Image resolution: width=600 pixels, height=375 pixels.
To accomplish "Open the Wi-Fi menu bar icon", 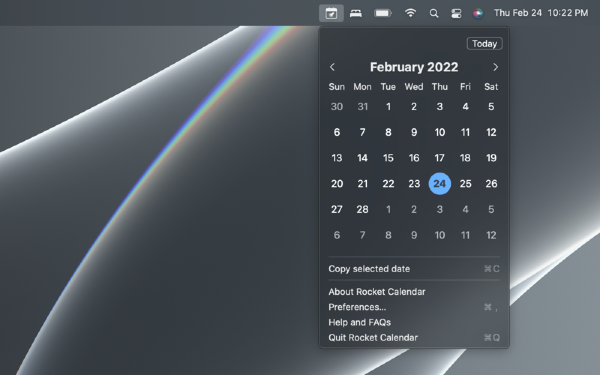I will coord(410,13).
